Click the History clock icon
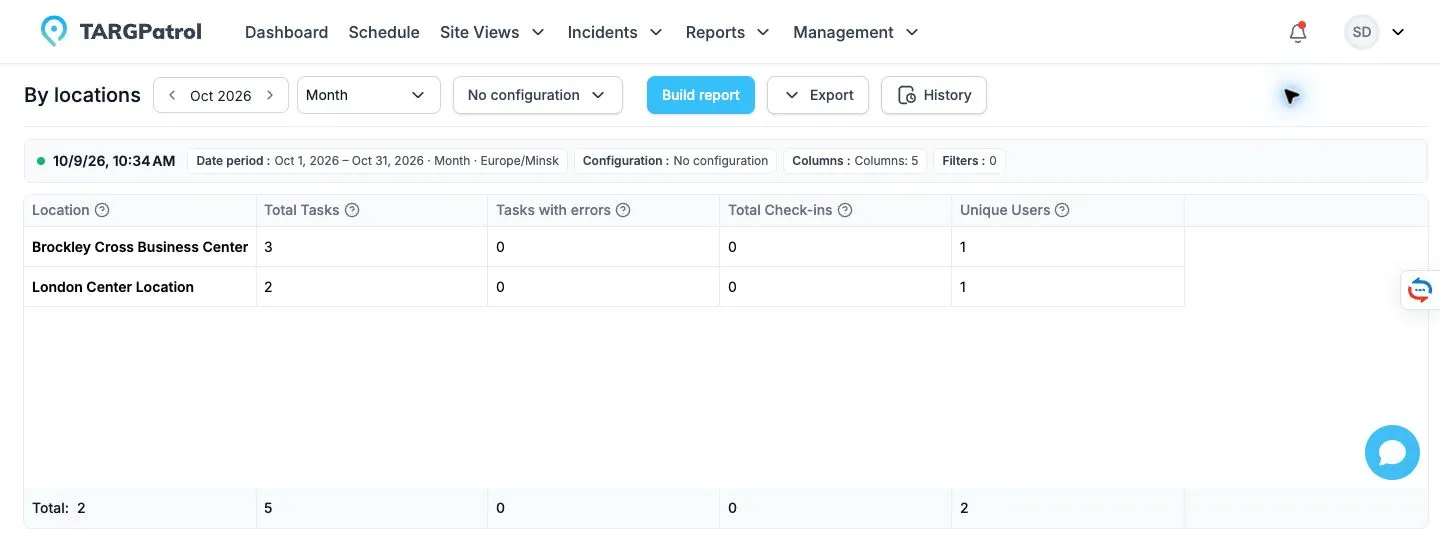Screen dimensions: 1440x540 pyautogui.click(x=907, y=95)
